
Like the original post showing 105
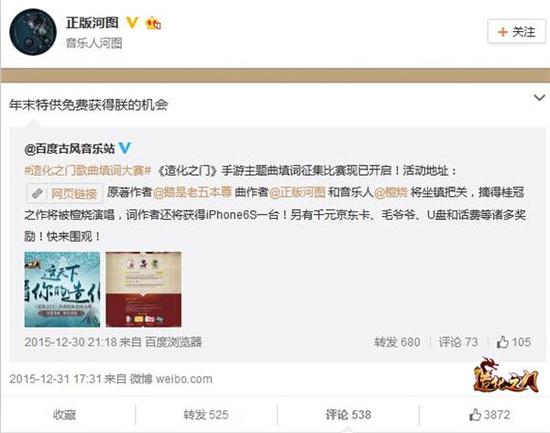pos(514,342)
